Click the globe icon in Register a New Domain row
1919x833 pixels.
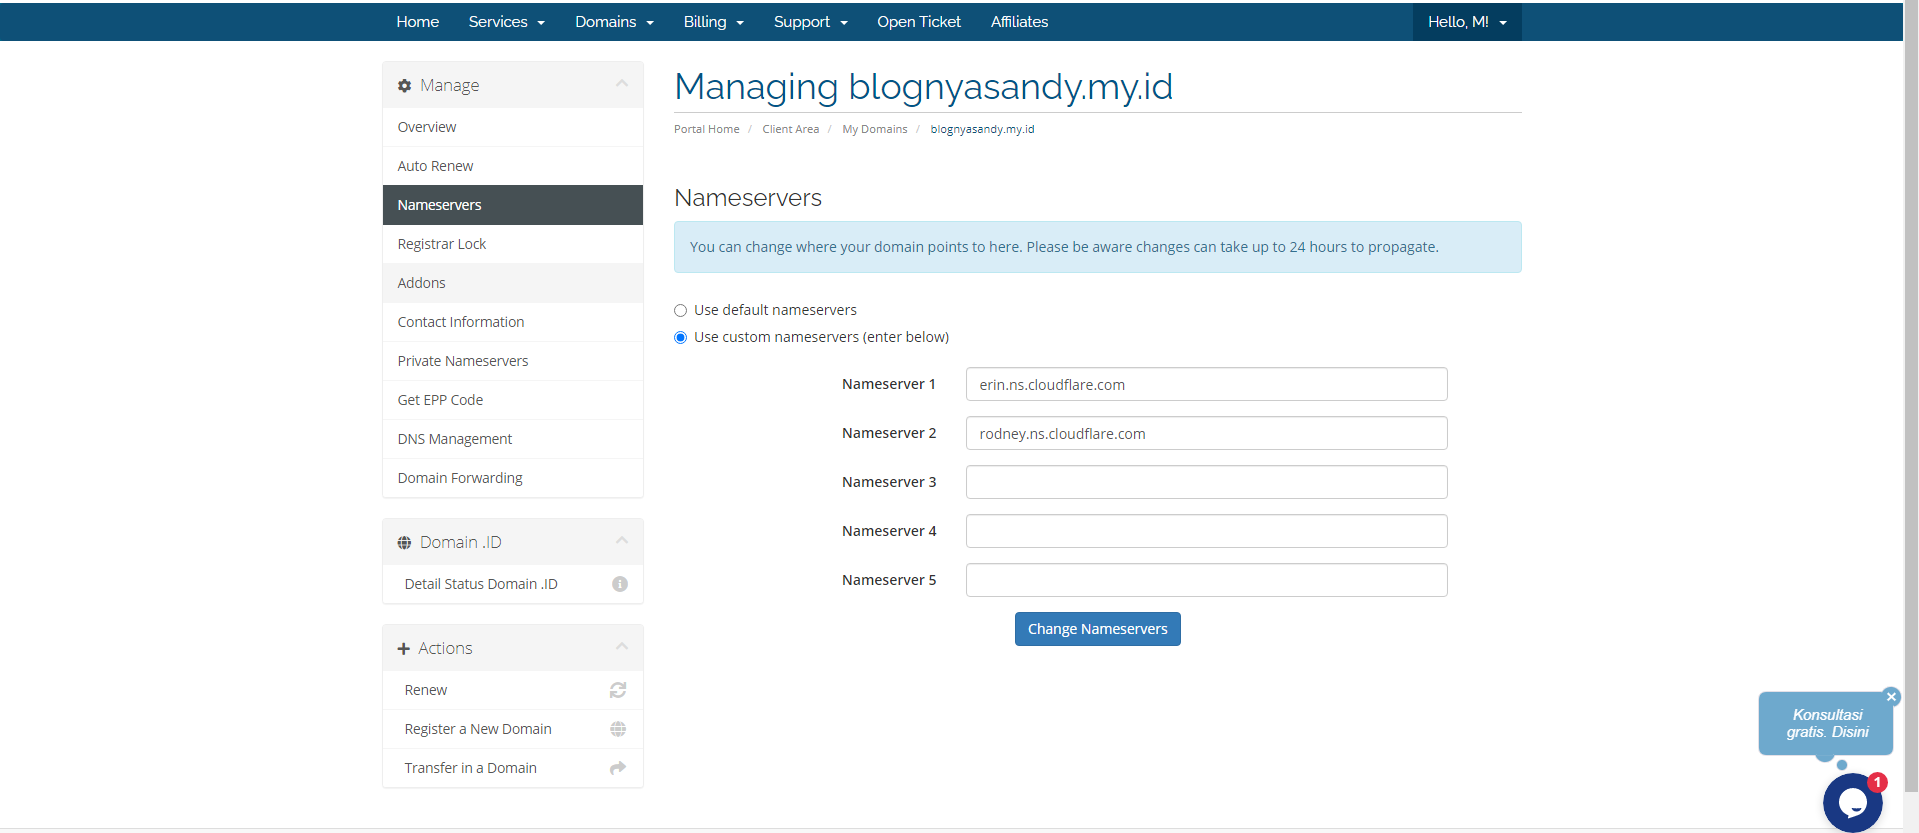click(618, 729)
